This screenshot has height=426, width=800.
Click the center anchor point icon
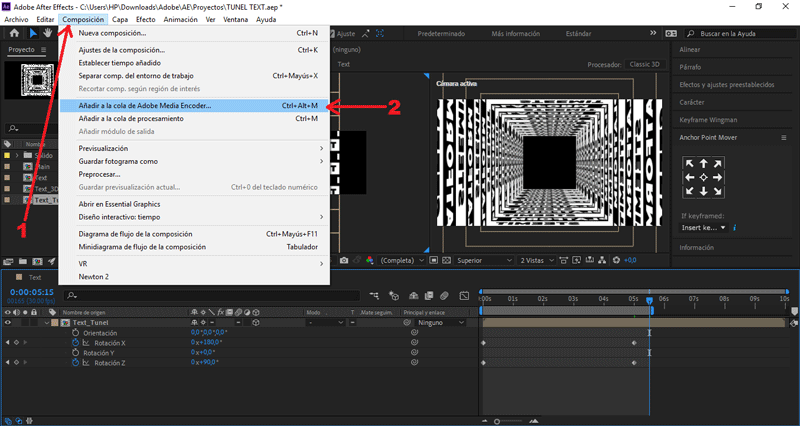[703, 177]
